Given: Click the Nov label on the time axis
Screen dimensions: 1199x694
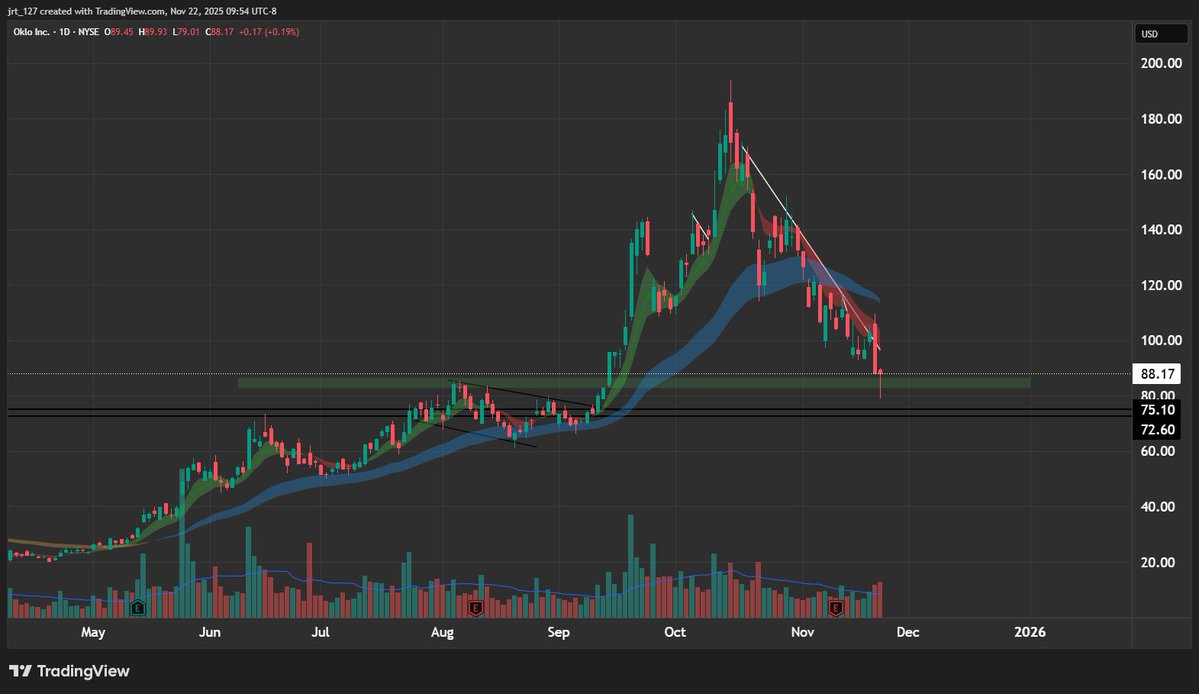Looking at the screenshot, I should [802, 632].
